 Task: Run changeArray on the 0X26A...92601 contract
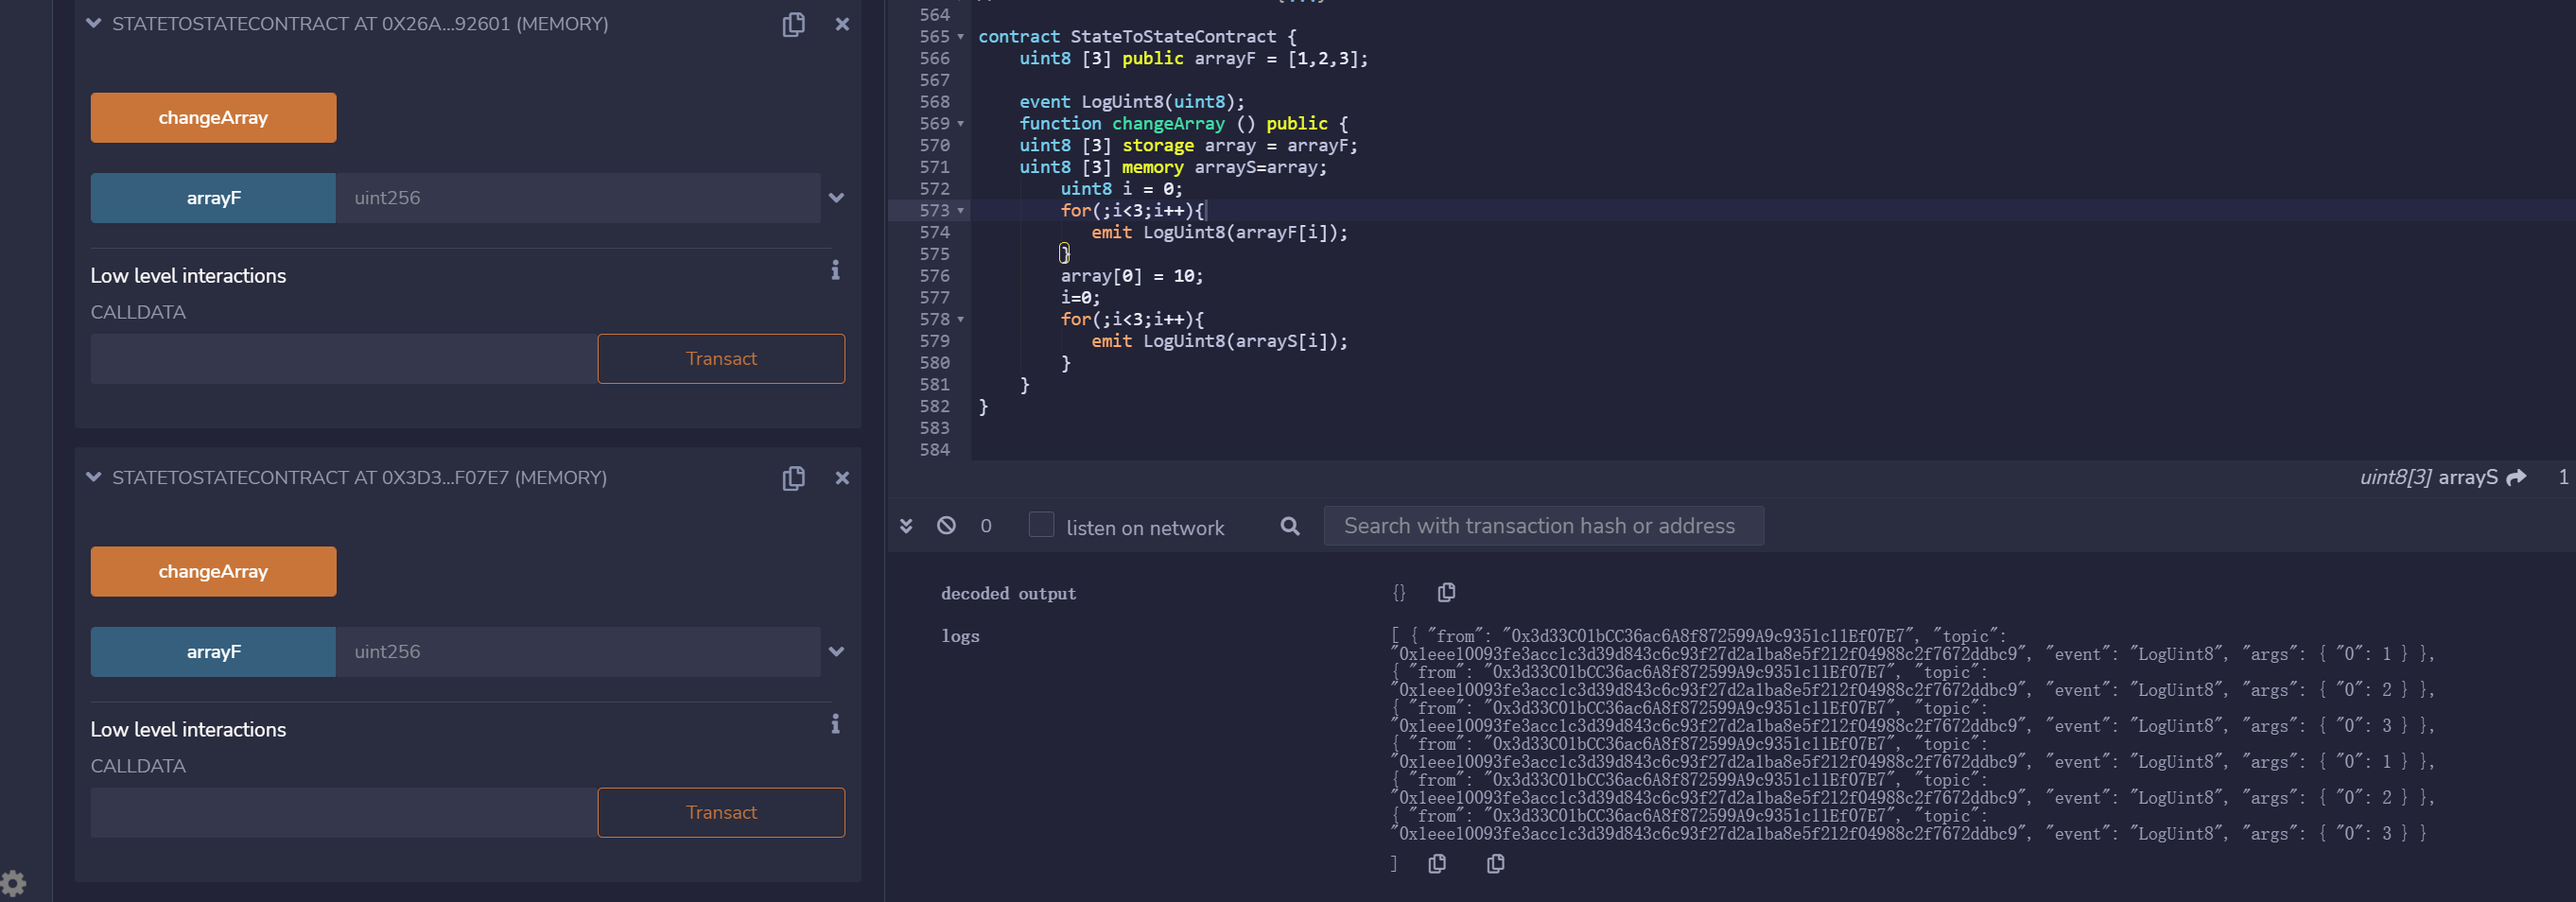pyautogui.click(x=213, y=118)
